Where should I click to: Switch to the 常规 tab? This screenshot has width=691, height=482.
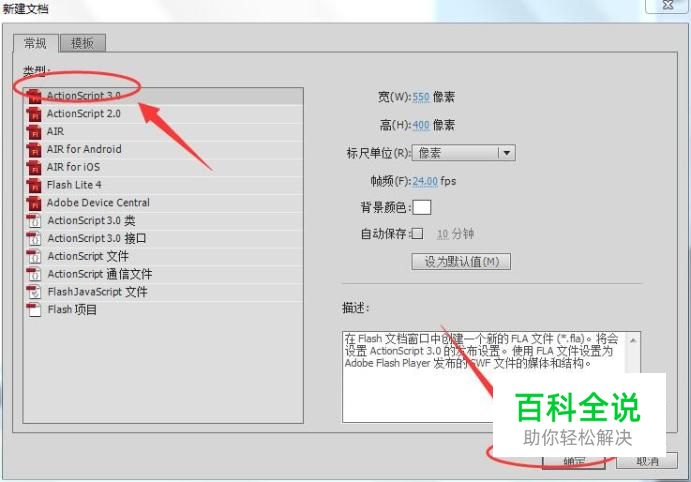(x=35, y=43)
